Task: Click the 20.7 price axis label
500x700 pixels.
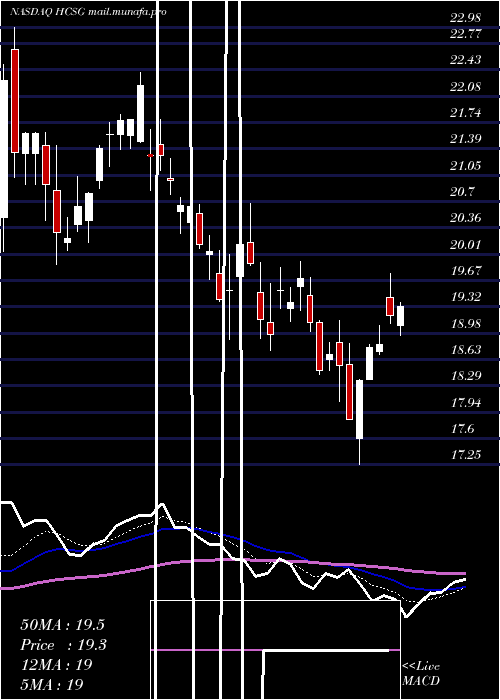Action: coord(462,192)
